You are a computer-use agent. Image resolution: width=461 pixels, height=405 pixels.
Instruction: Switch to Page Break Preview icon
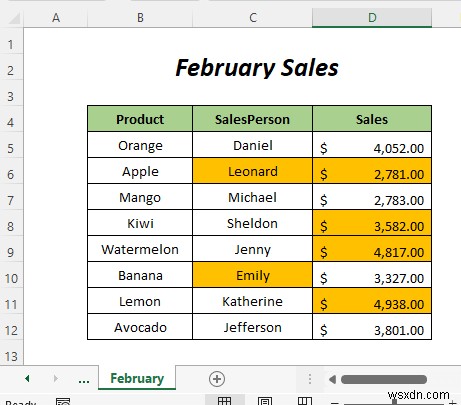pyautogui.click(x=305, y=401)
